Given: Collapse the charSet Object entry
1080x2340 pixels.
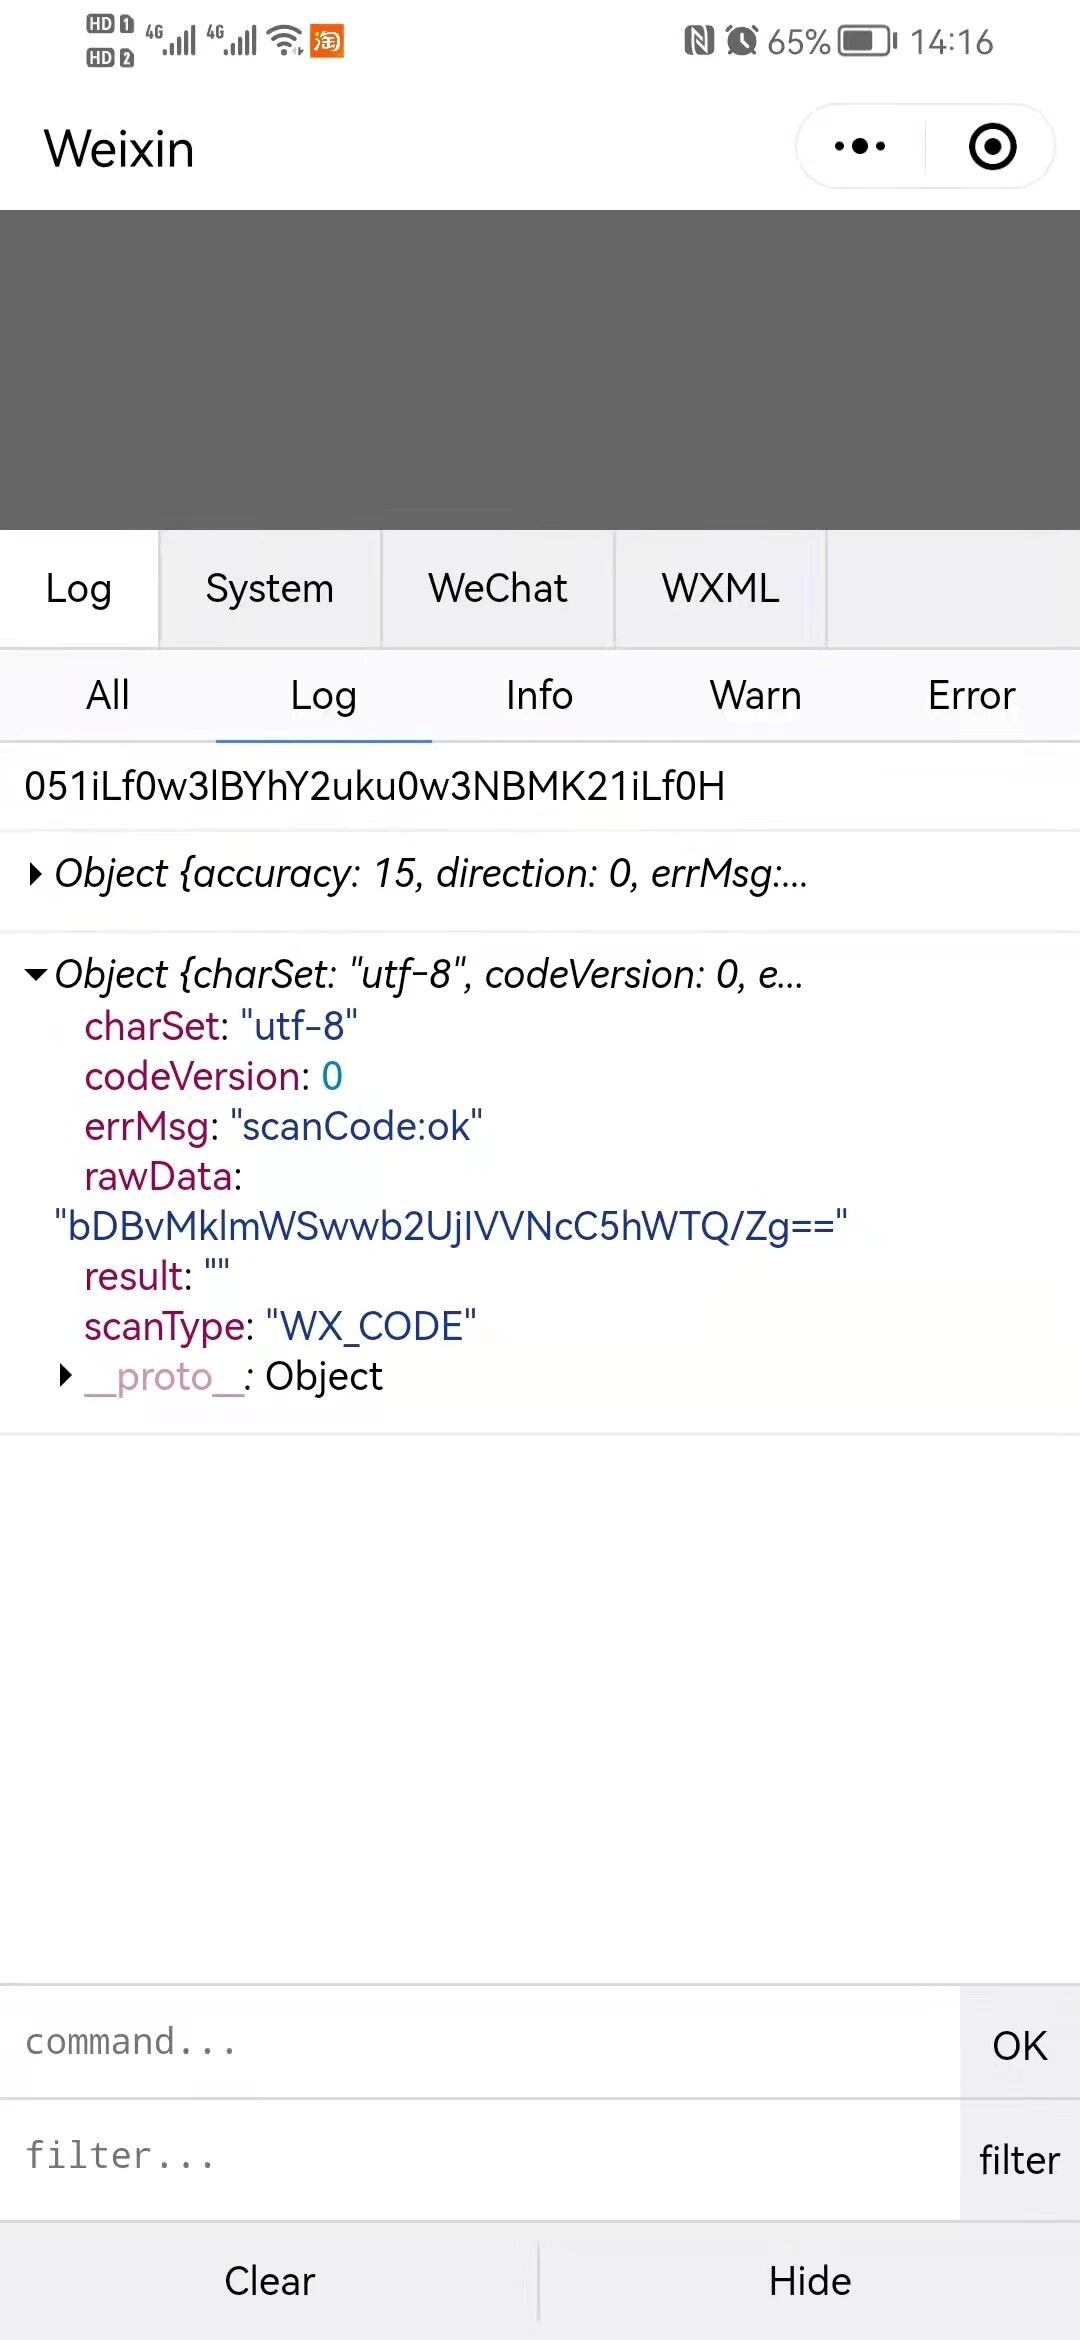Looking at the screenshot, I should point(36,974).
